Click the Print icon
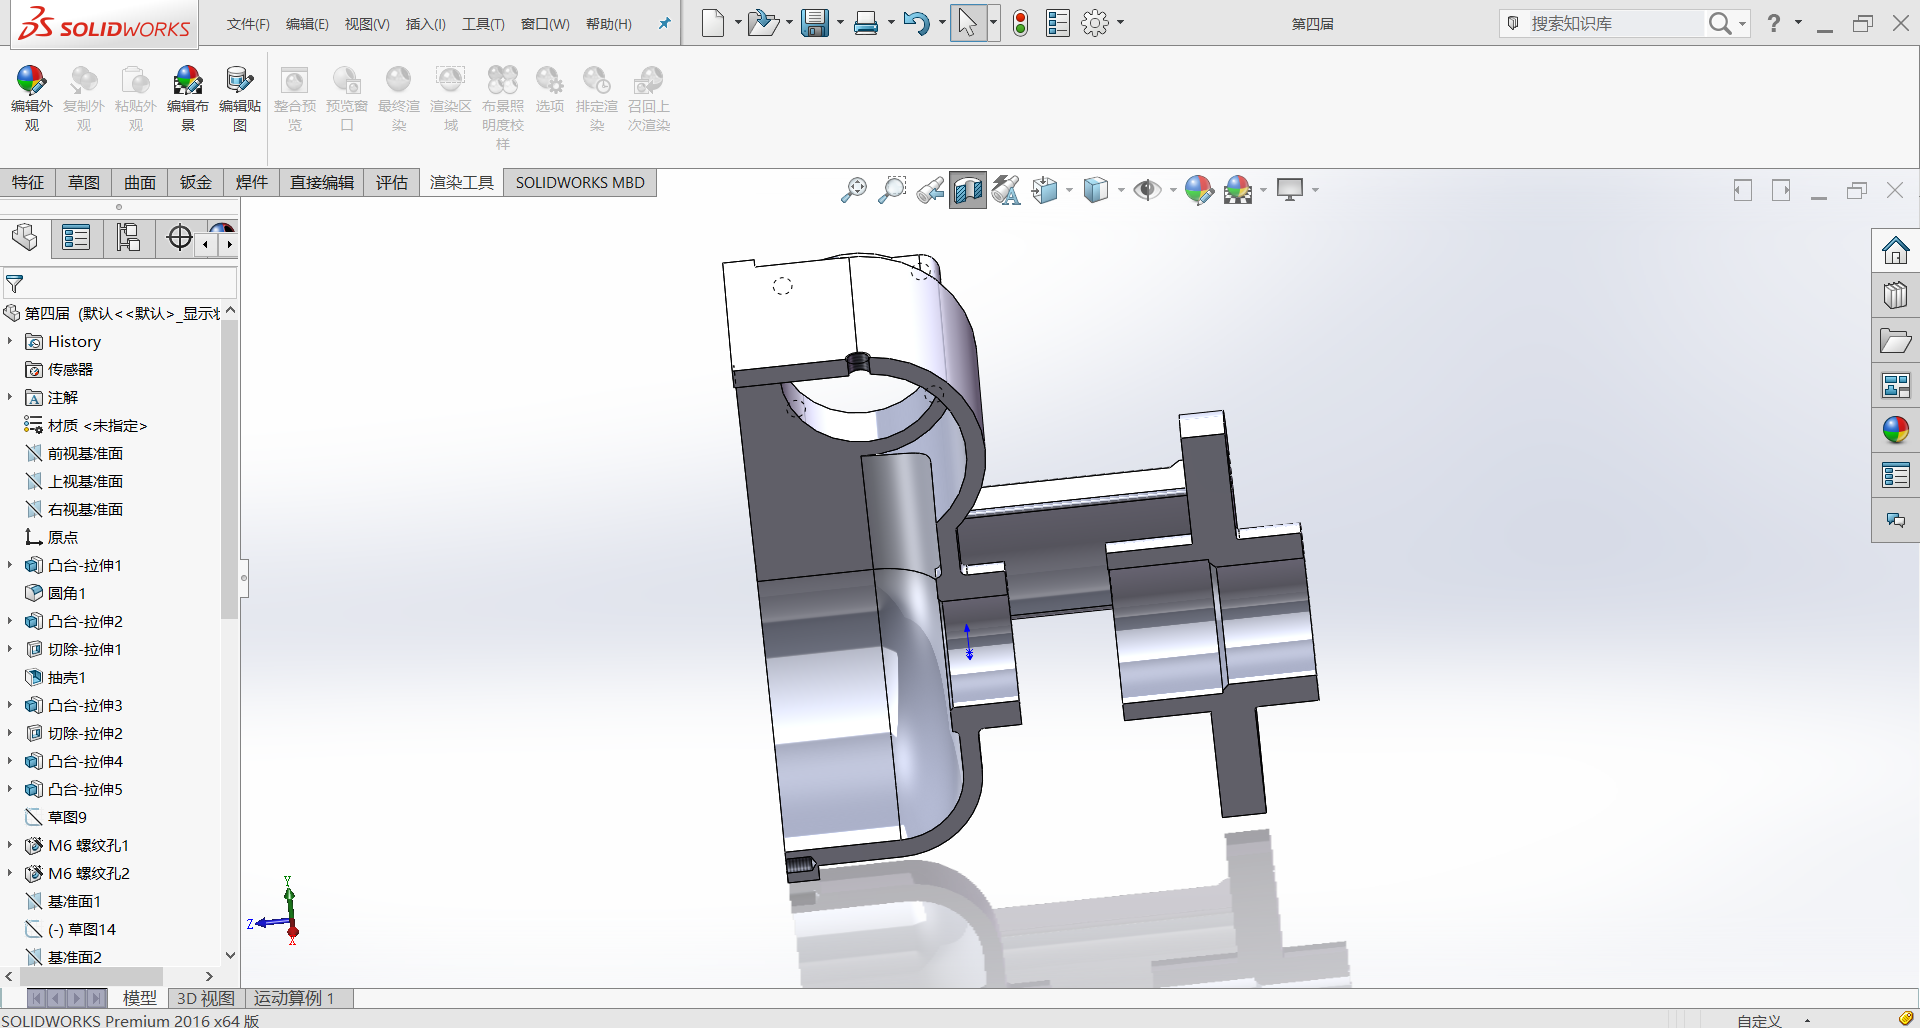The image size is (1920, 1028). coord(866,23)
